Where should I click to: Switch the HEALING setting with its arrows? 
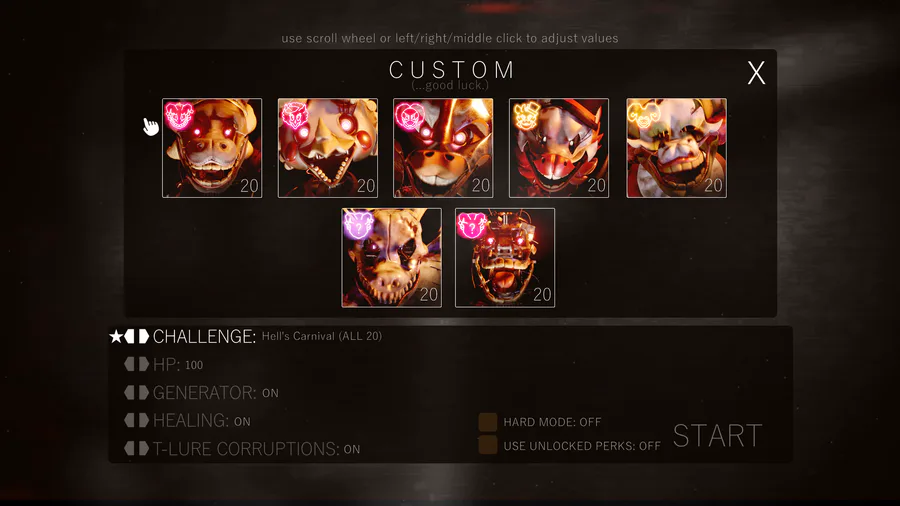click(x=137, y=421)
